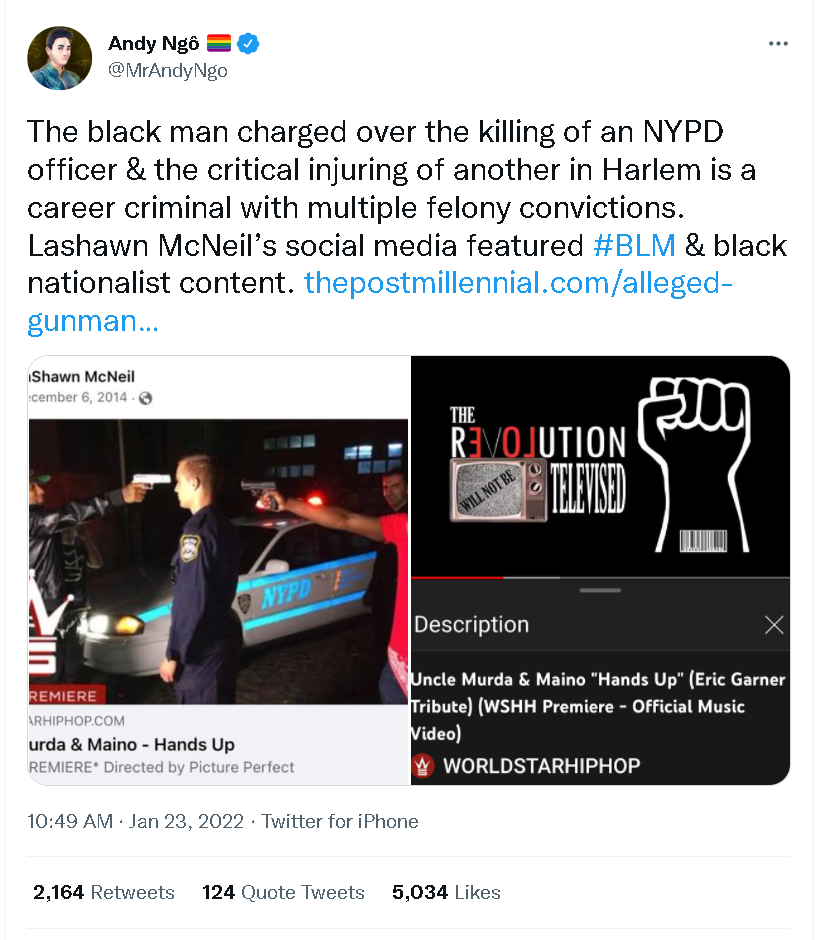This screenshot has height=940, width=834.
Task: Open the @MrAndyNgo handle
Action: click(x=167, y=70)
